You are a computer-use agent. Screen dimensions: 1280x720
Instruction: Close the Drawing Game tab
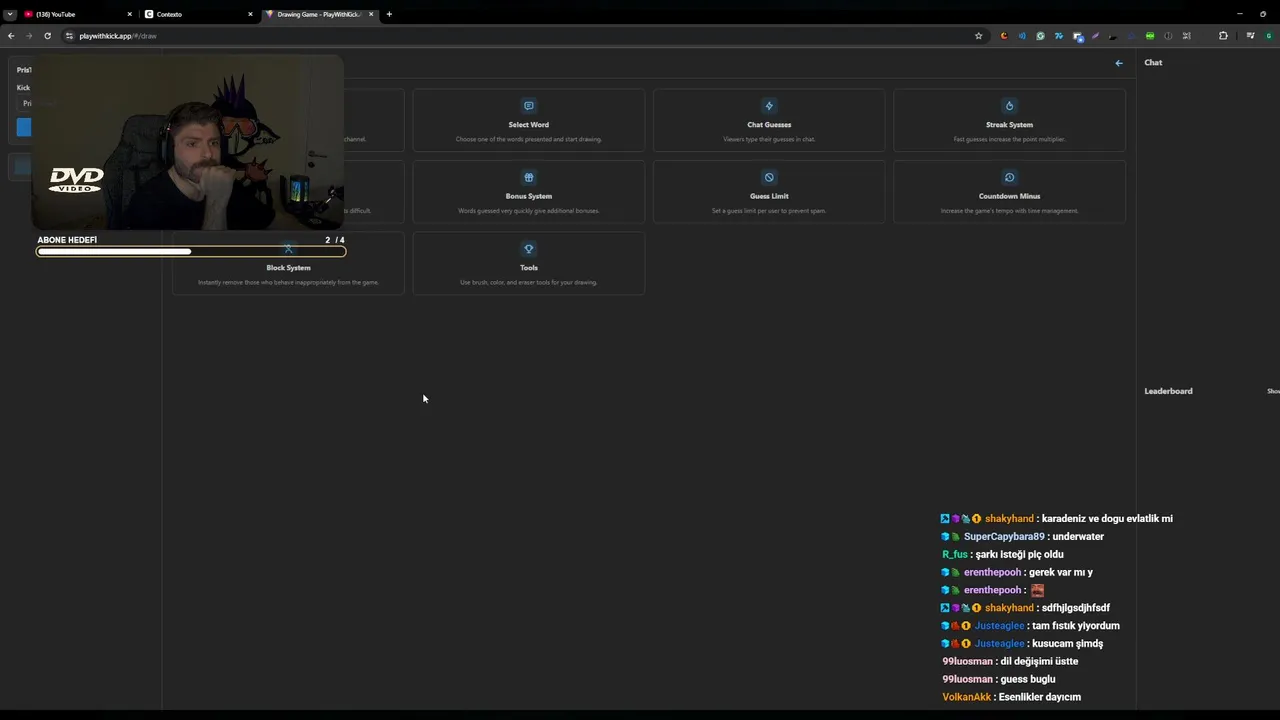click(371, 14)
